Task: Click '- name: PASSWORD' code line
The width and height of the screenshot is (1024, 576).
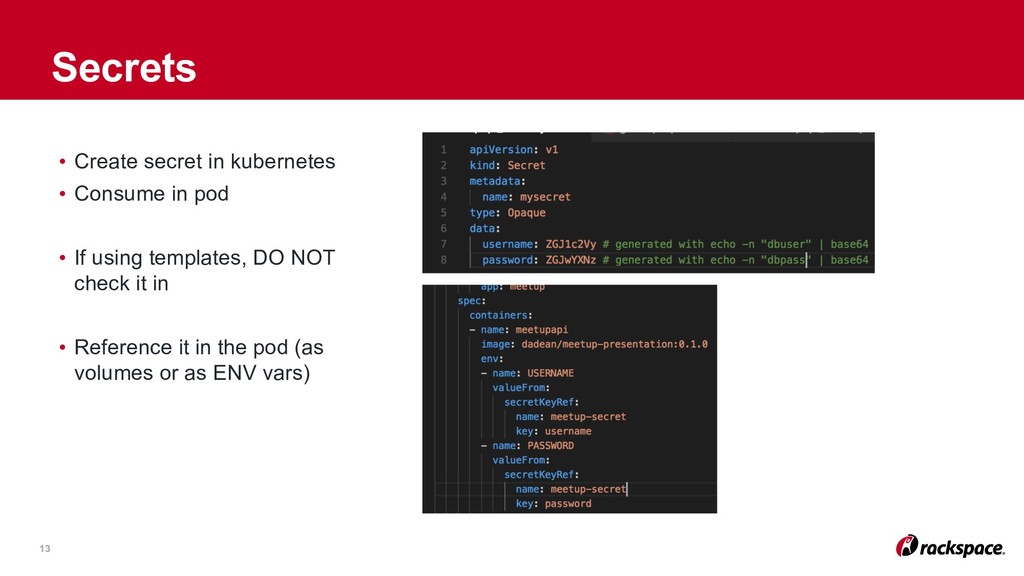Action: pyautogui.click(x=527, y=445)
